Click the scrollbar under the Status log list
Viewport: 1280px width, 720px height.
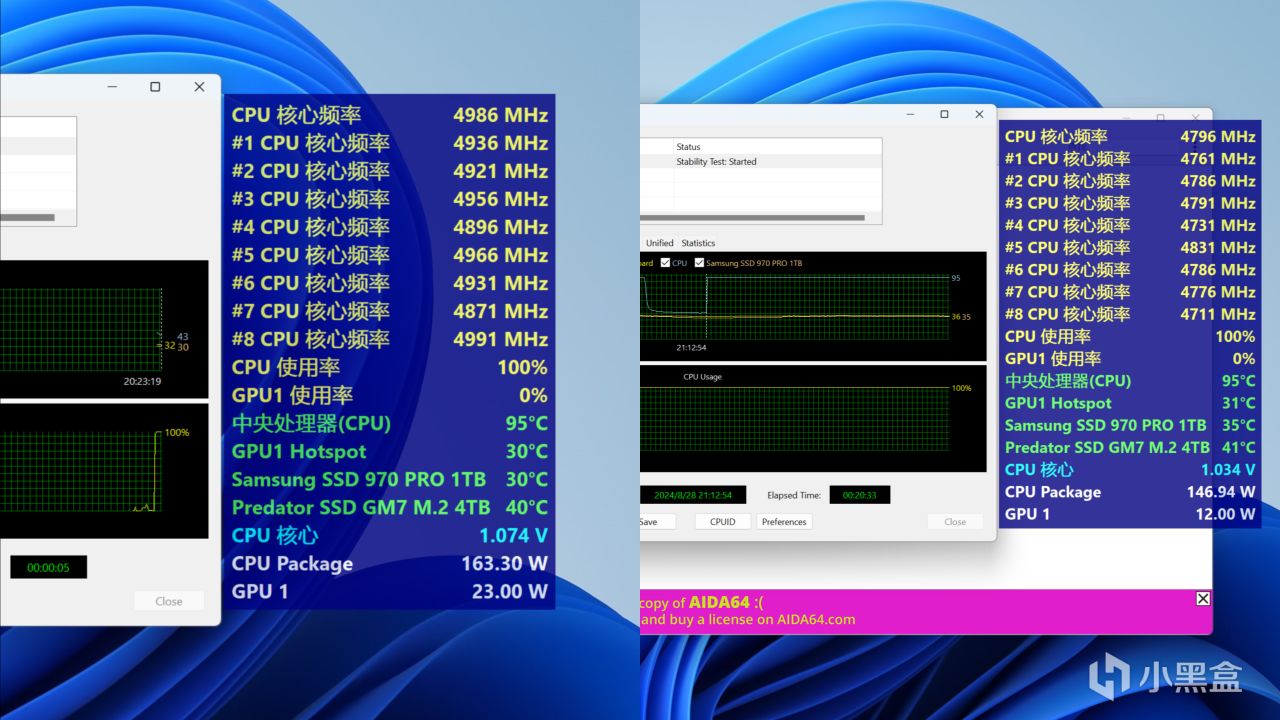coord(752,217)
